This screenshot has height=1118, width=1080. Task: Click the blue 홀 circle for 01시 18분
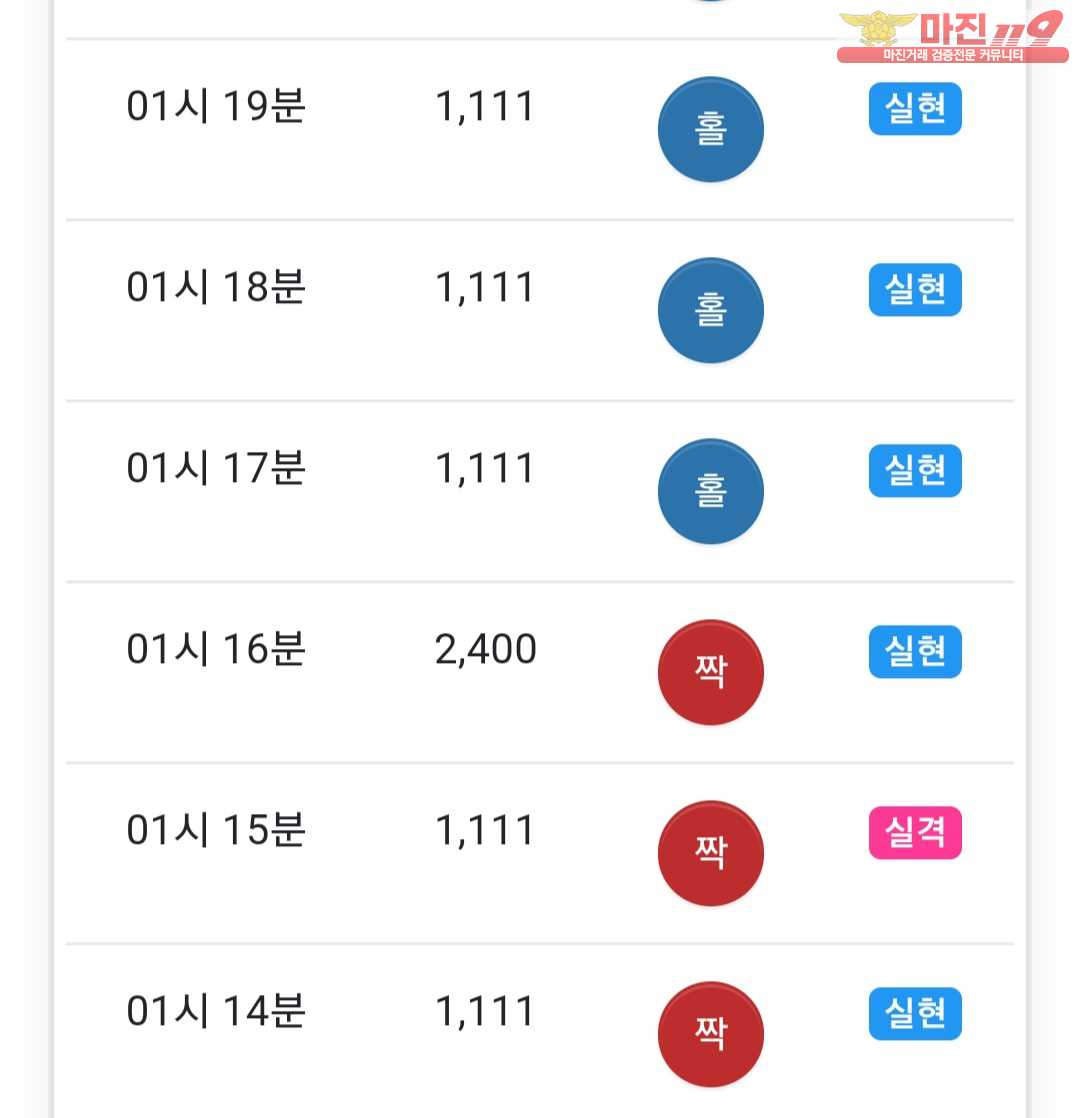point(710,310)
